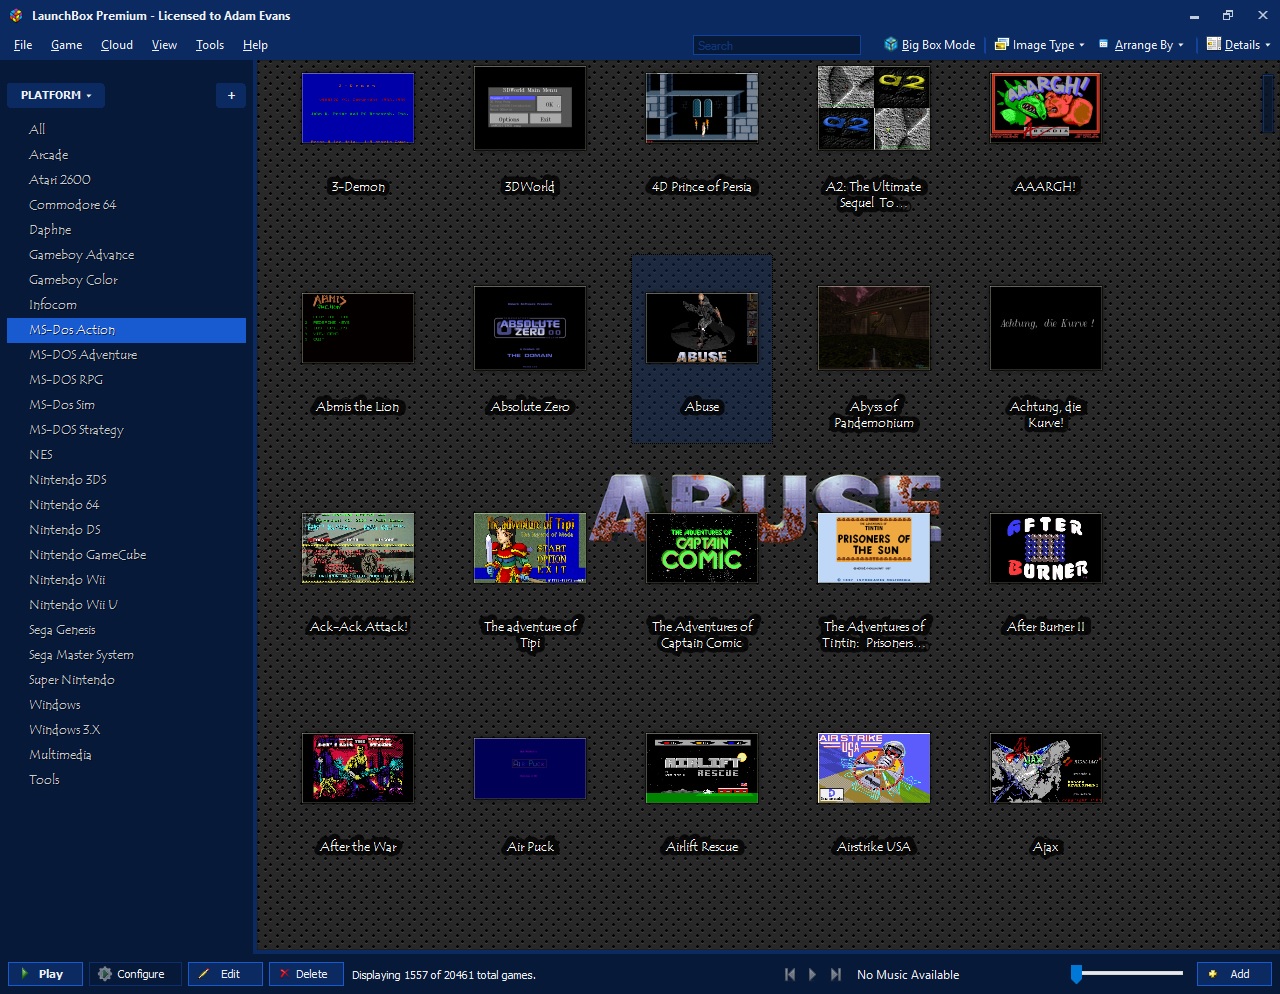Viewport: 1280px width, 994px height.
Task: Select the Infocom platform
Action: (x=126, y=304)
